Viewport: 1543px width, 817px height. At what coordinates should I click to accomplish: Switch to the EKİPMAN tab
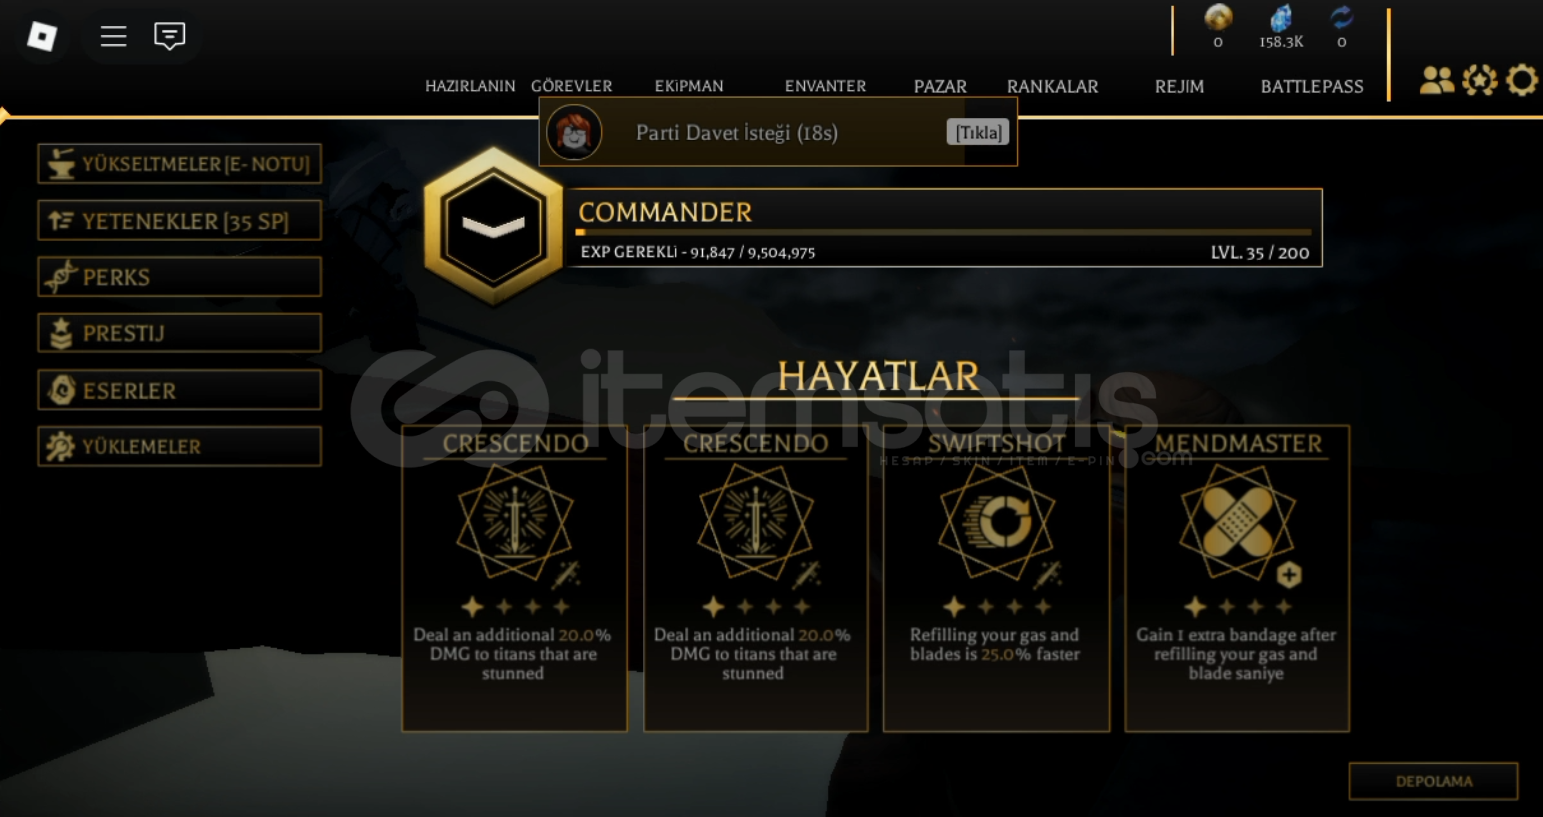(689, 86)
